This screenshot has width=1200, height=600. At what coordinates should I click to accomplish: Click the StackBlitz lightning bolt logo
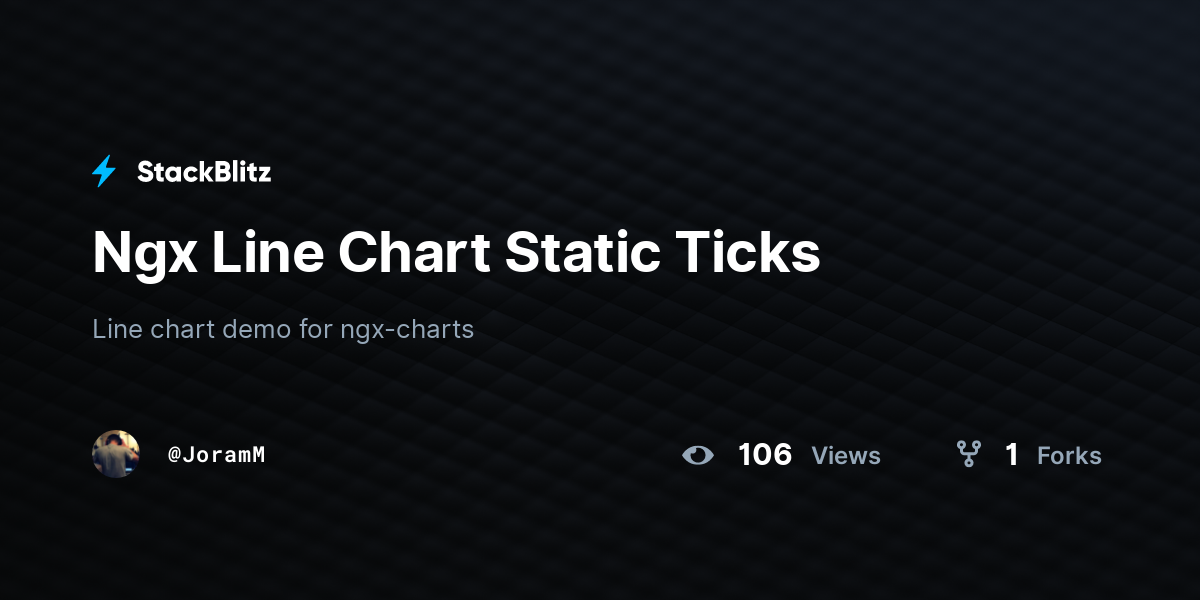[104, 172]
